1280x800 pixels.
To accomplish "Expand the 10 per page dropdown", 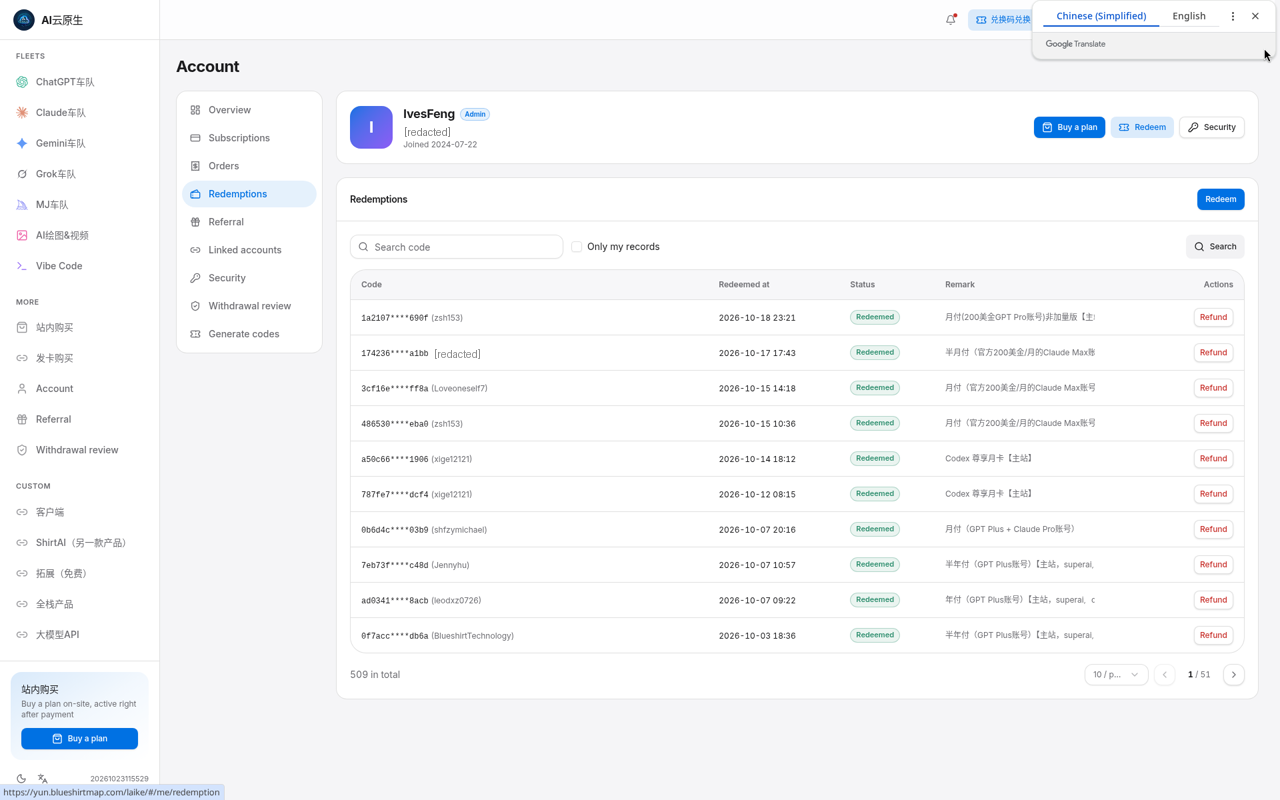I will 1116,675.
